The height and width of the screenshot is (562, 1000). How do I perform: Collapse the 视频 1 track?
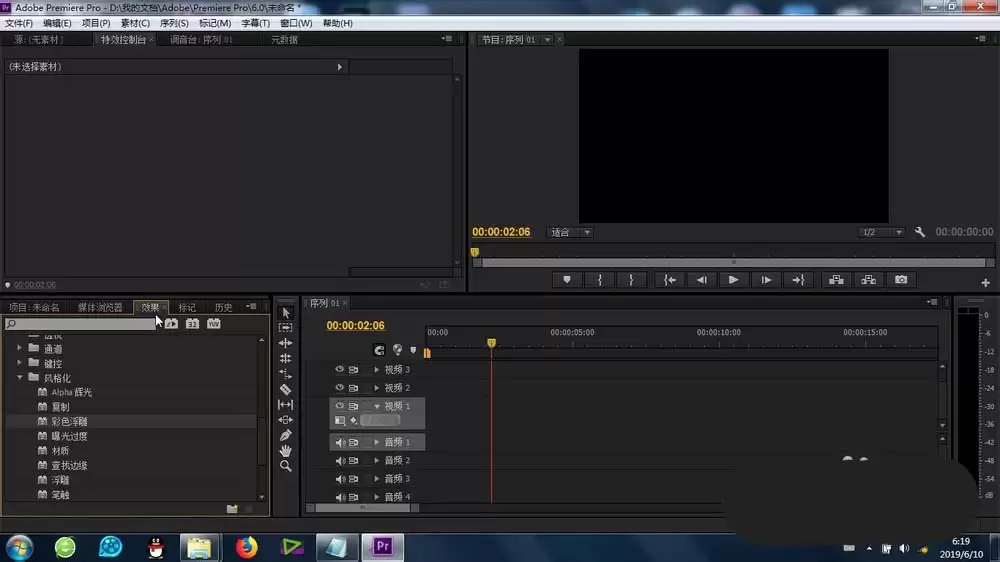click(x=376, y=406)
